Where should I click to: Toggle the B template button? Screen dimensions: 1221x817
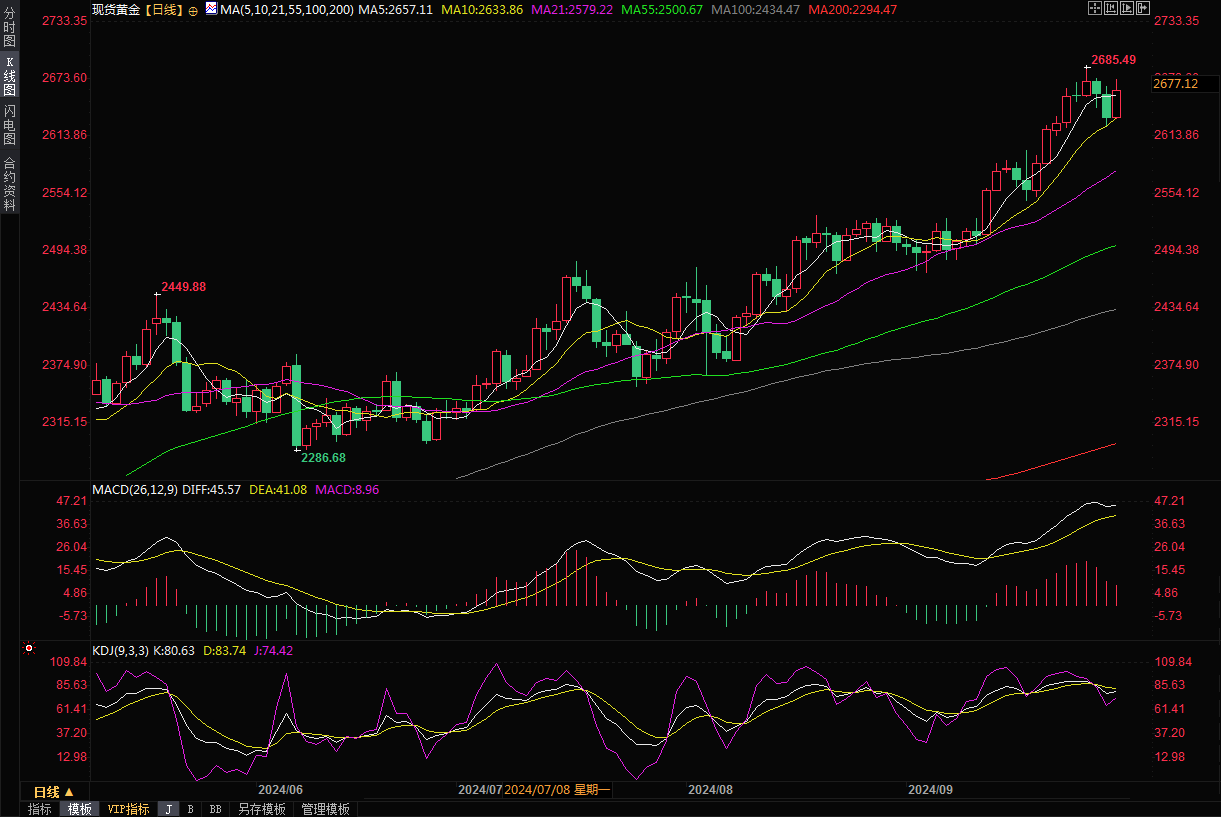pyautogui.click(x=190, y=809)
